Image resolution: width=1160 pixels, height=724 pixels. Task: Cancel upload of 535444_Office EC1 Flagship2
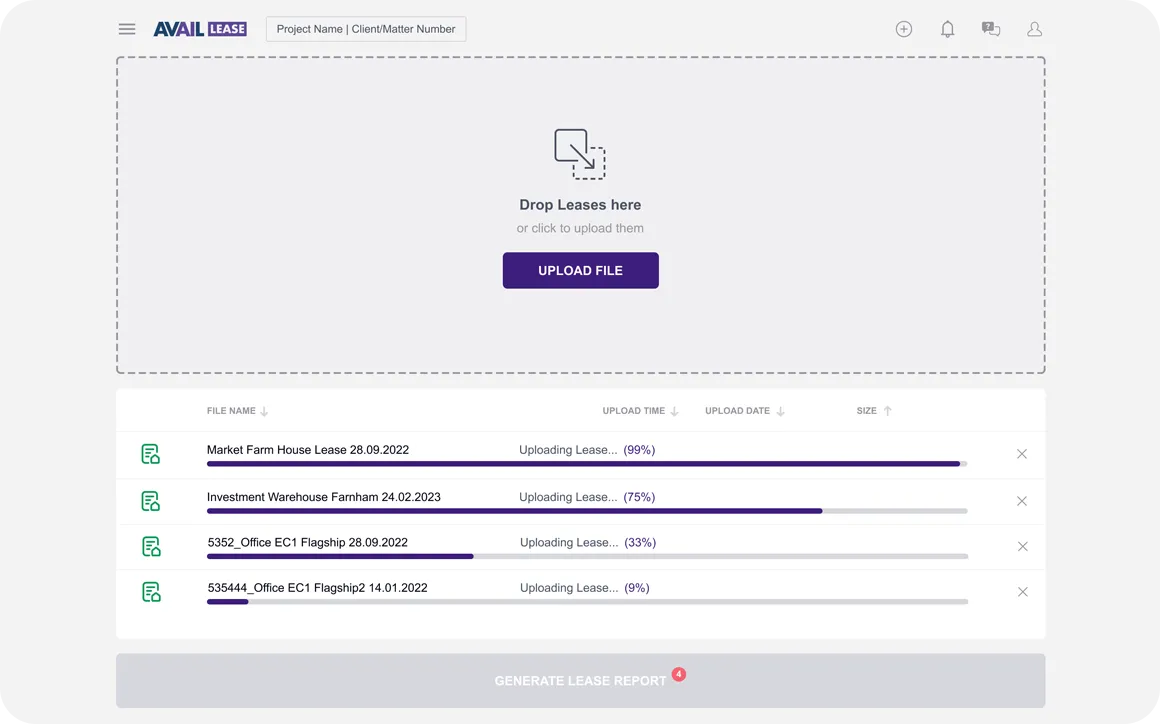(x=1022, y=591)
